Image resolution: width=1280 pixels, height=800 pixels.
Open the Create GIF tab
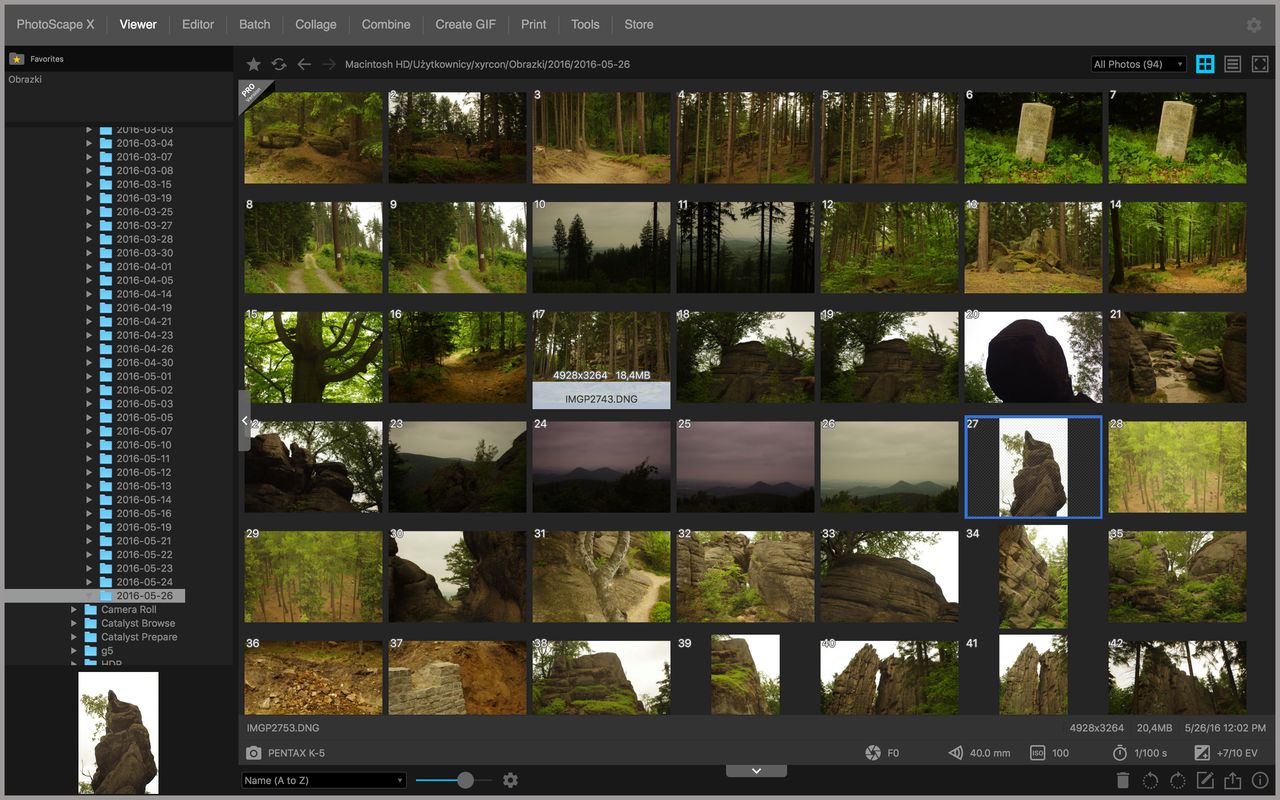pyautogui.click(x=467, y=24)
